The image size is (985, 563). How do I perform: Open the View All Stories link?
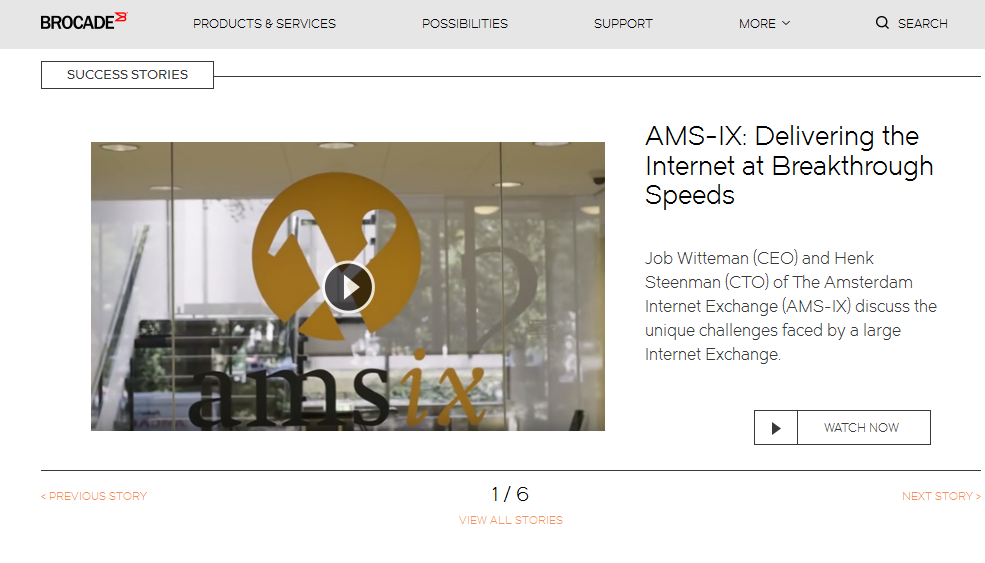pyautogui.click(x=511, y=520)
